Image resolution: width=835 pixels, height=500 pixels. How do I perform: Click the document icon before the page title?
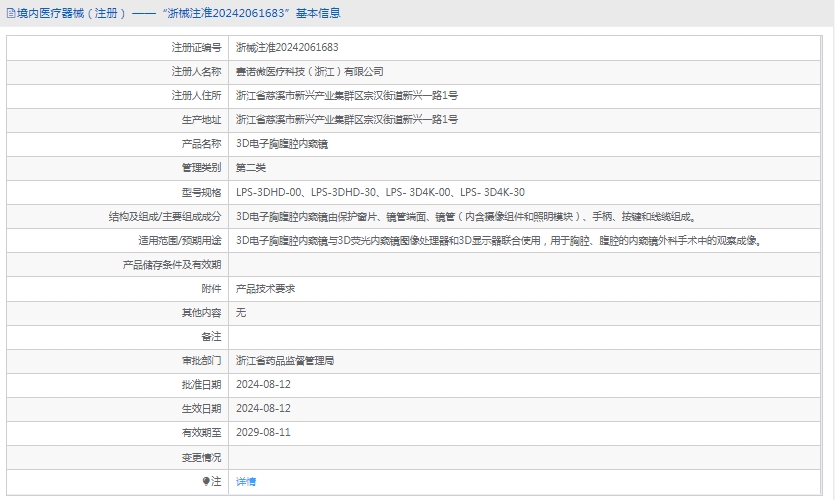coord(11,13)
